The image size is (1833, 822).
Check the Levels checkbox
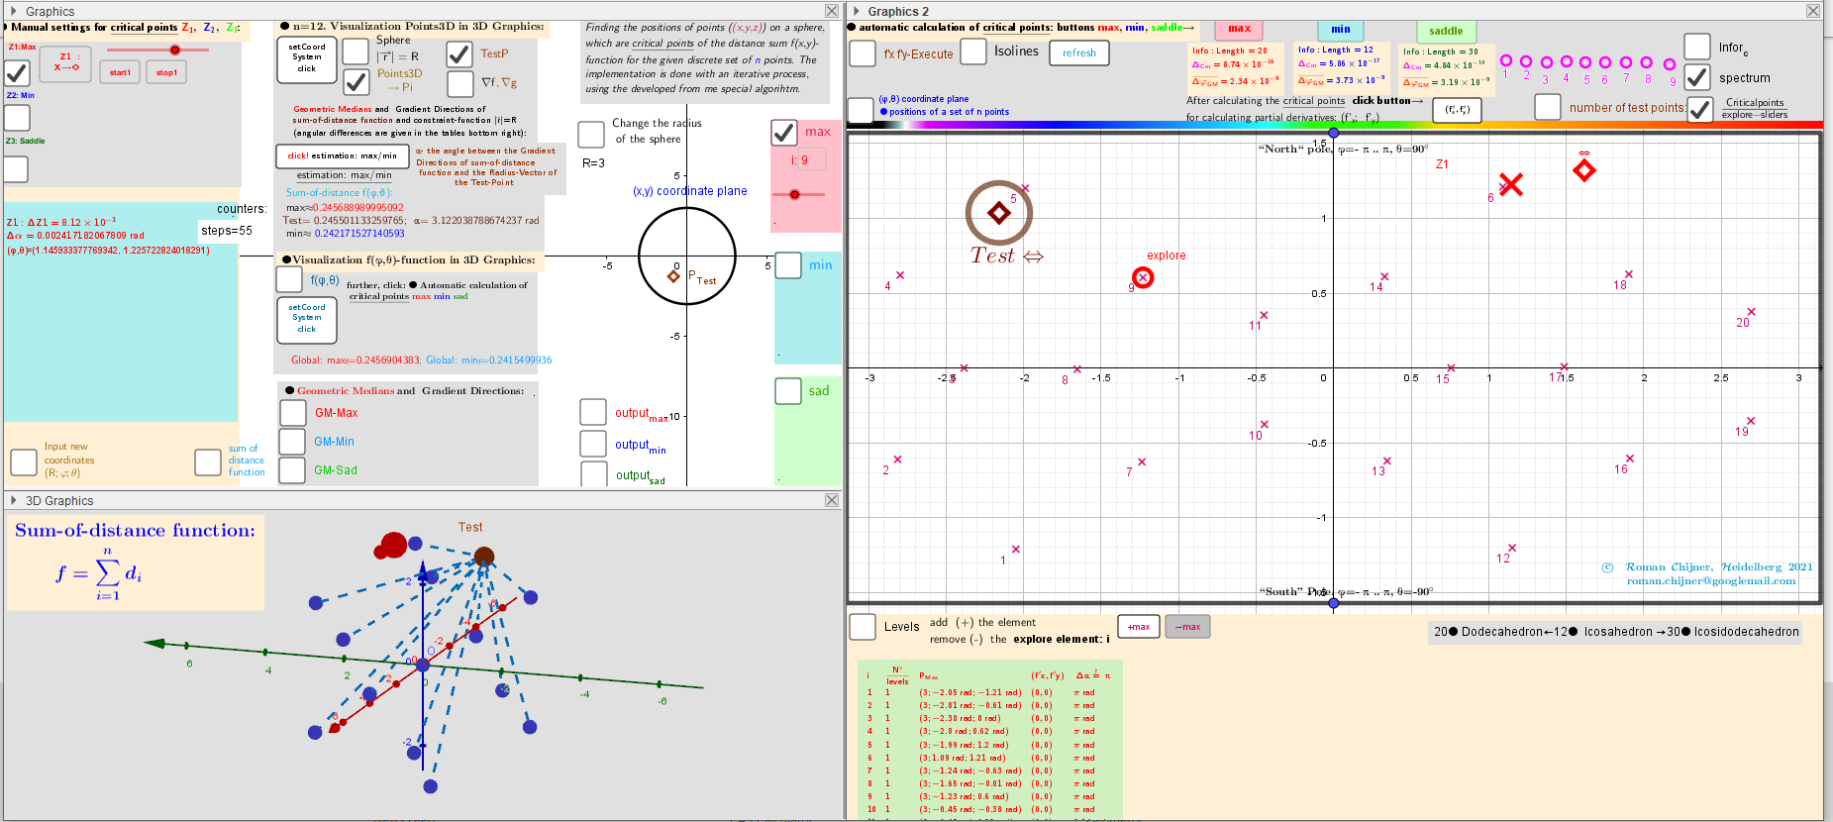[x=862, y=627]
